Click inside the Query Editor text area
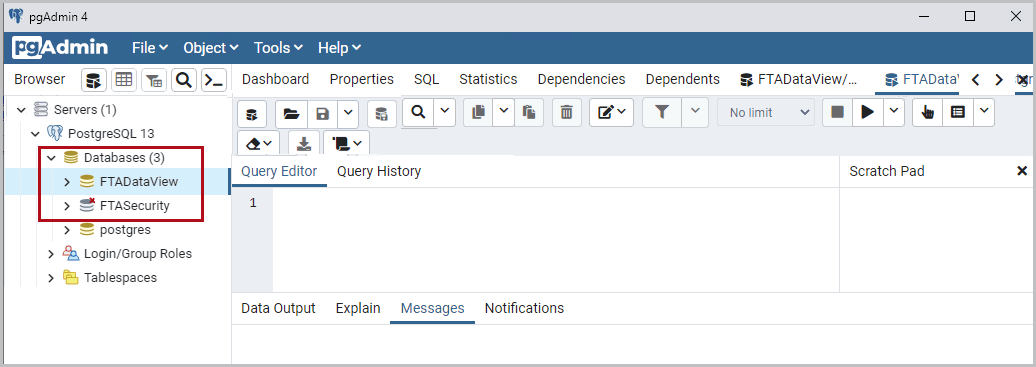This screenshot has width=1036, height=367. (556, 239)
